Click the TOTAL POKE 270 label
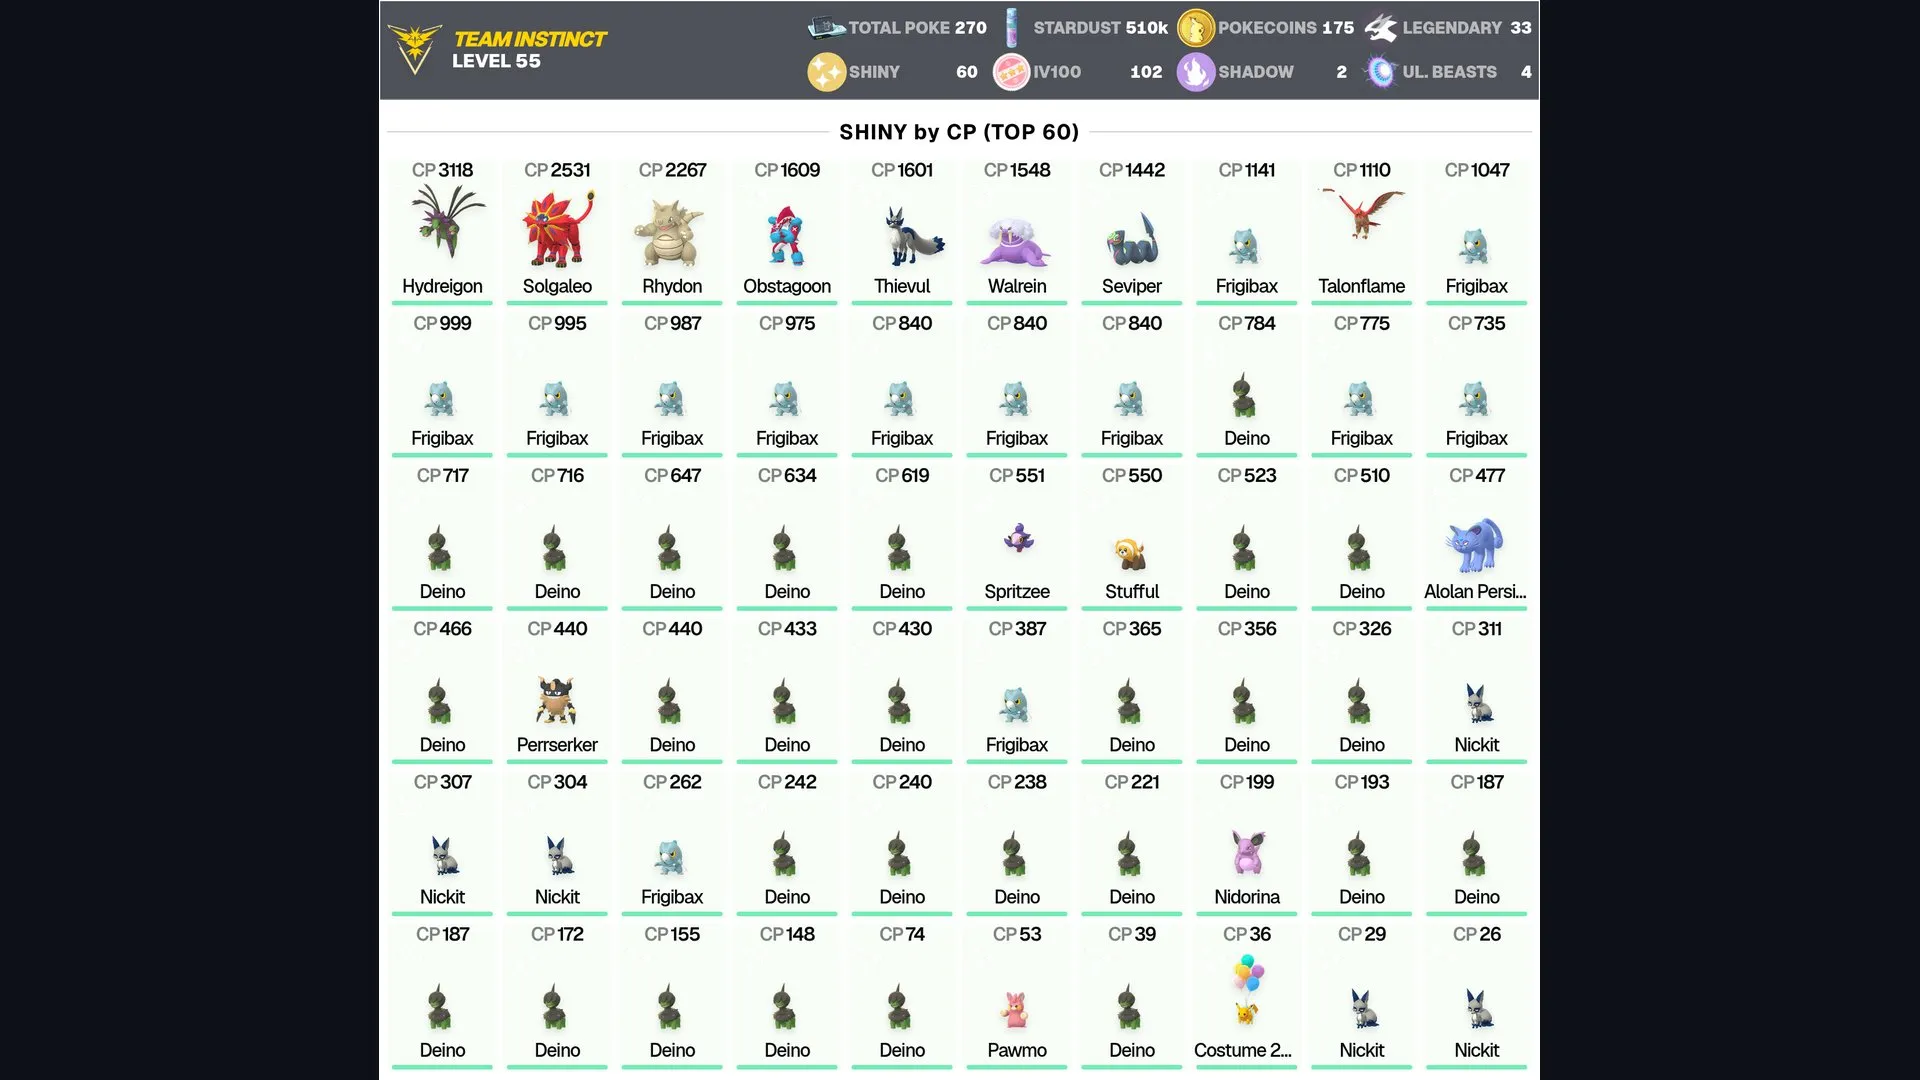This screenshot has width=1920, height=1080. pos(917,28)
